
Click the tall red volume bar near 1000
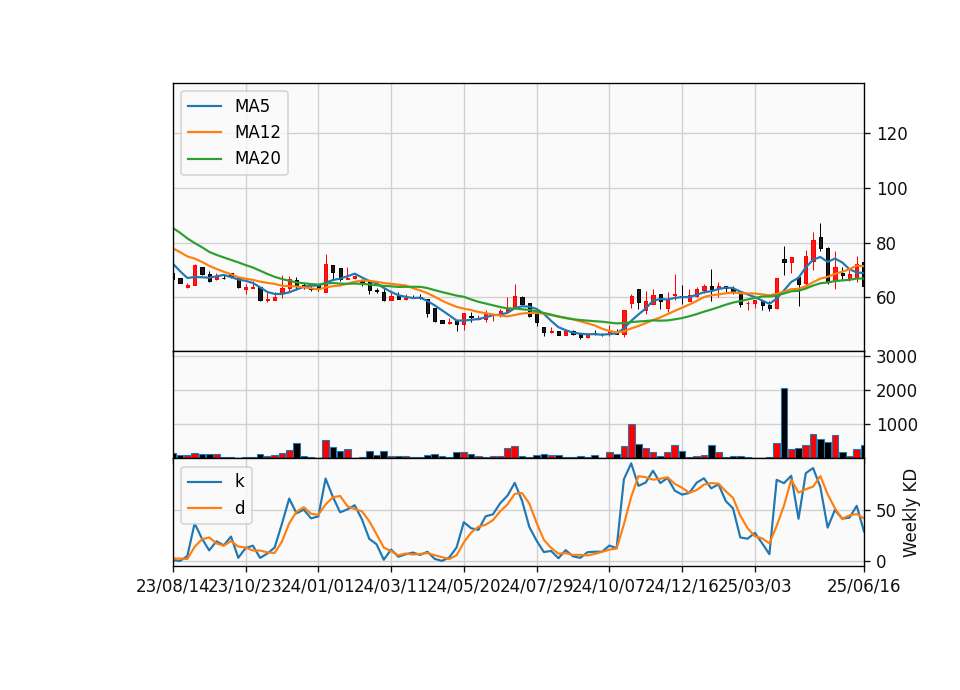(x=632, y=441)
